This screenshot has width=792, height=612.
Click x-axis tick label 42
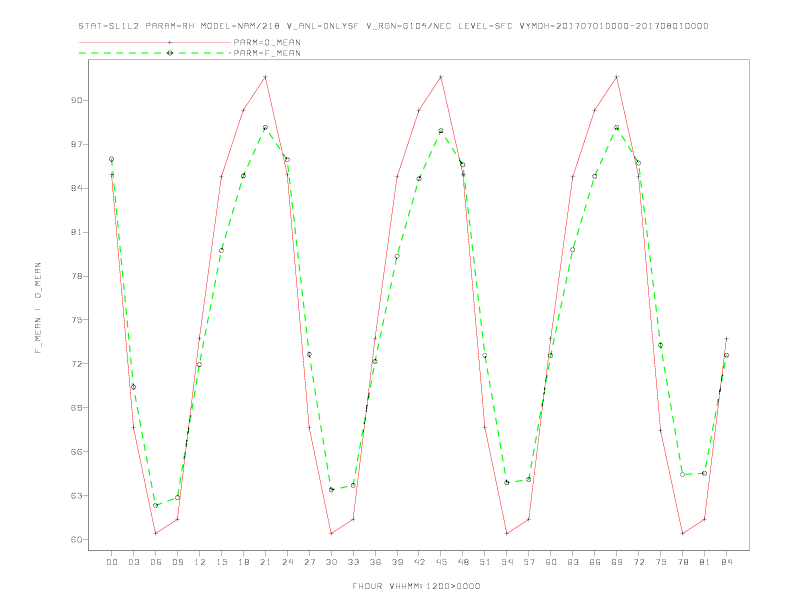pyautogui.click(x=419, y=562)
